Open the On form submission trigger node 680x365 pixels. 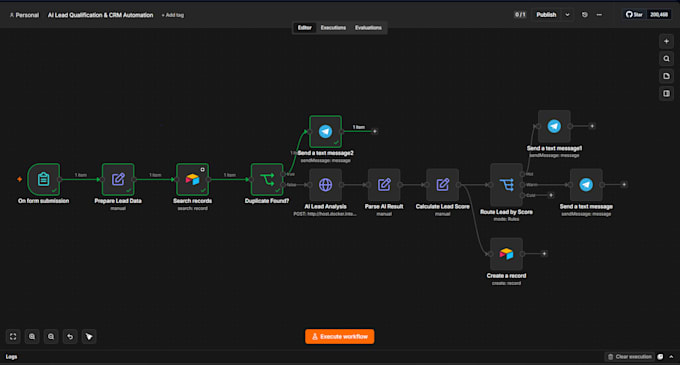point(43,179)
